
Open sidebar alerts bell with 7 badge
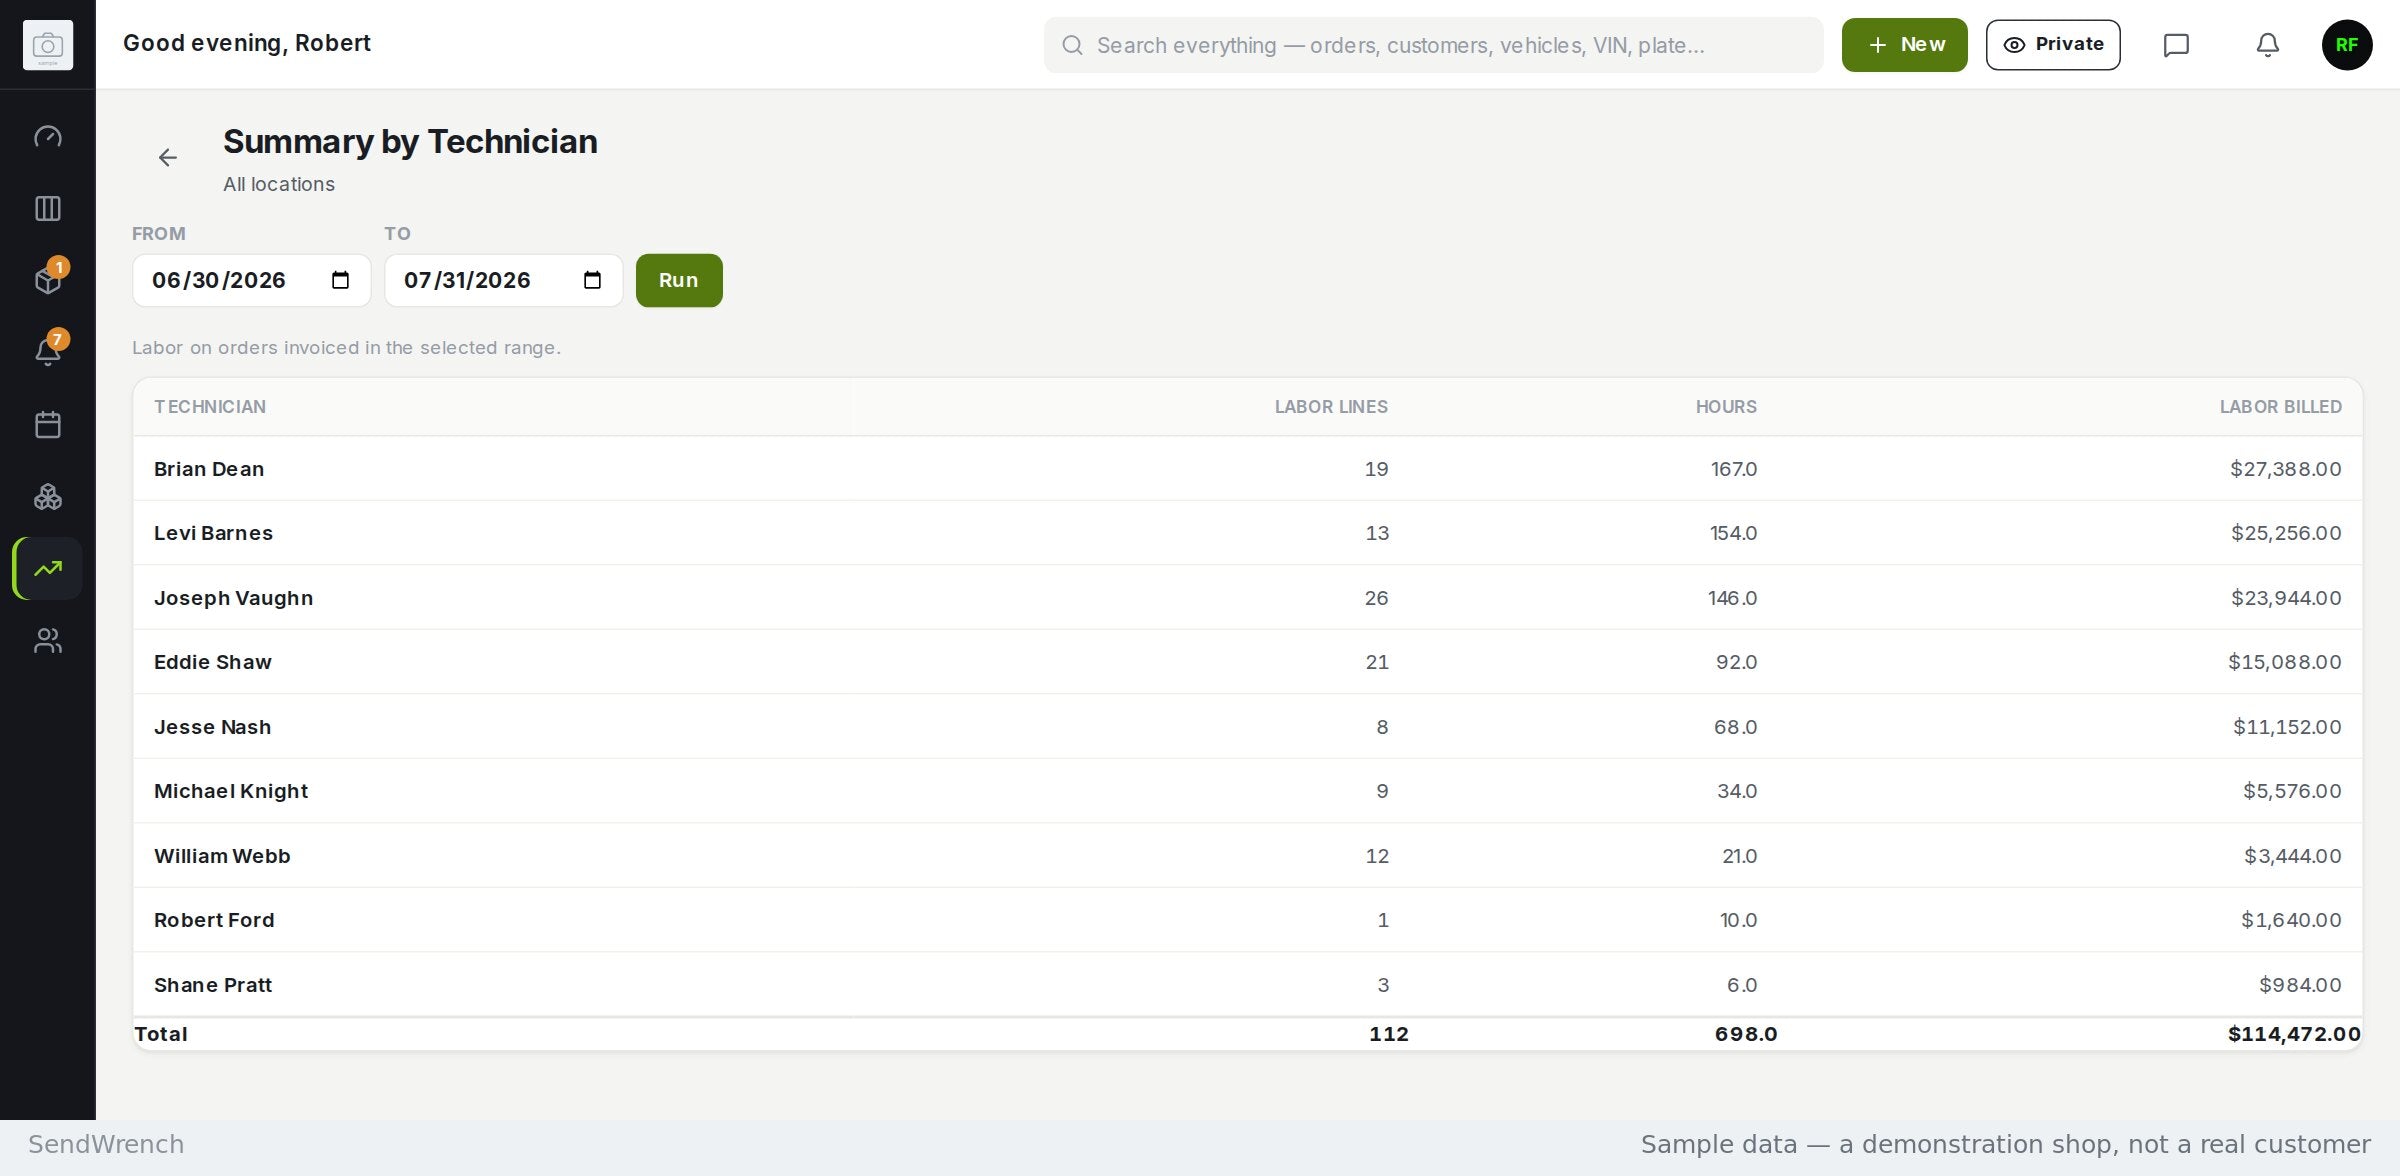coord(47,353)
